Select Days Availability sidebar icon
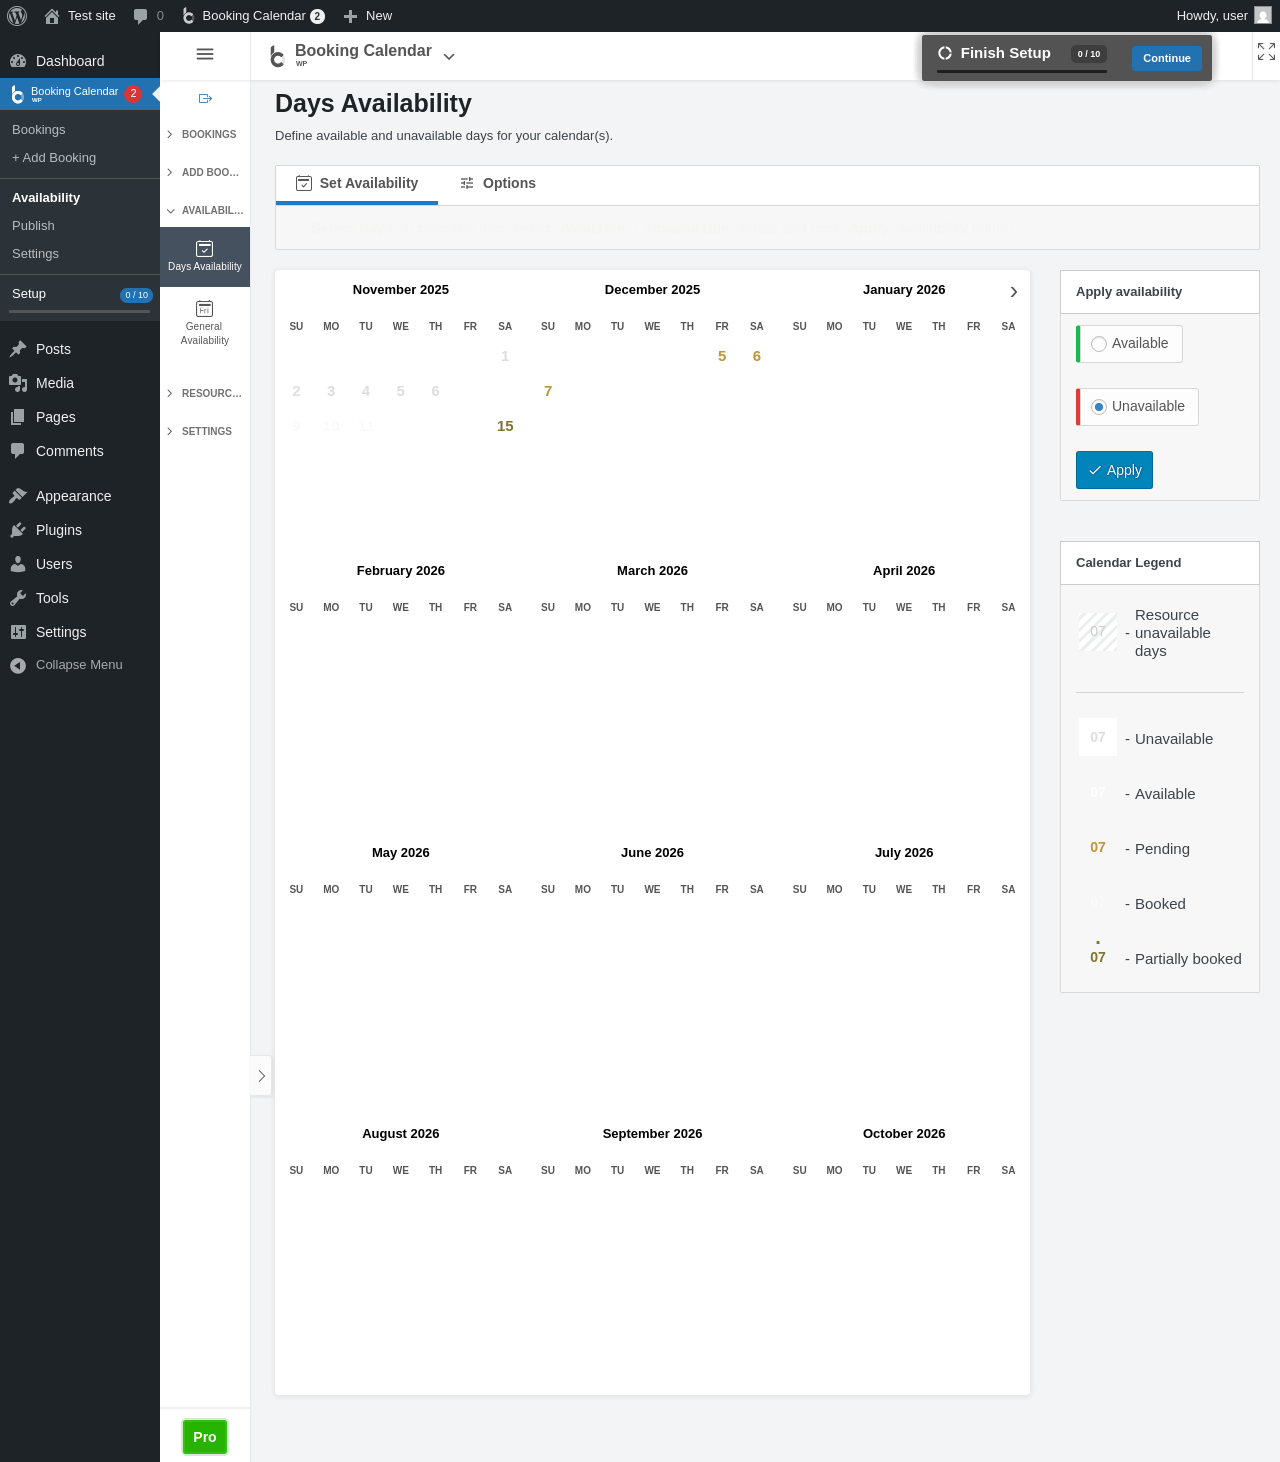This screenshot has width=1280, height=1462. [x=205, y=257]
